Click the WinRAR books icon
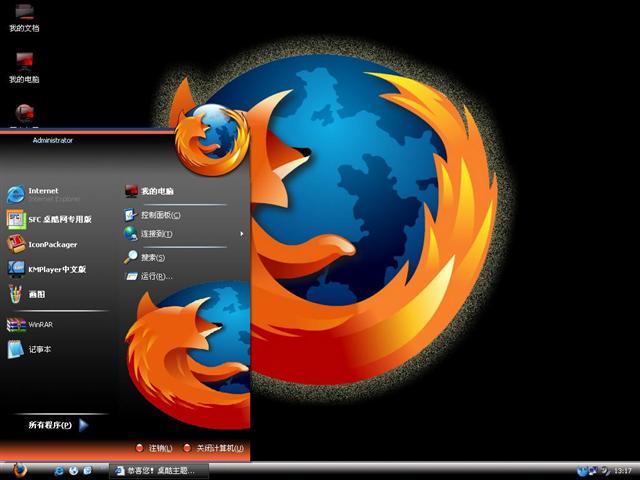640x480 pixels. click(x=16, y=325)
